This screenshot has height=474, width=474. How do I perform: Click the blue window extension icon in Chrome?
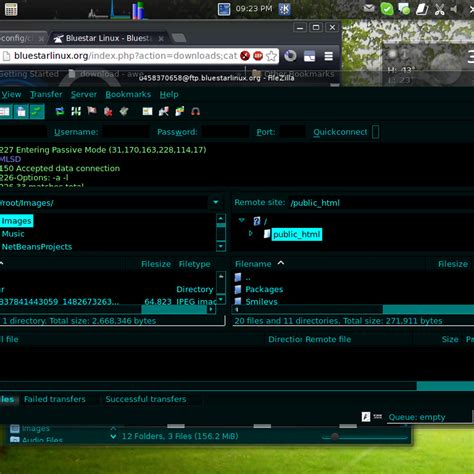pyautogui.click(x=309, y=56)
